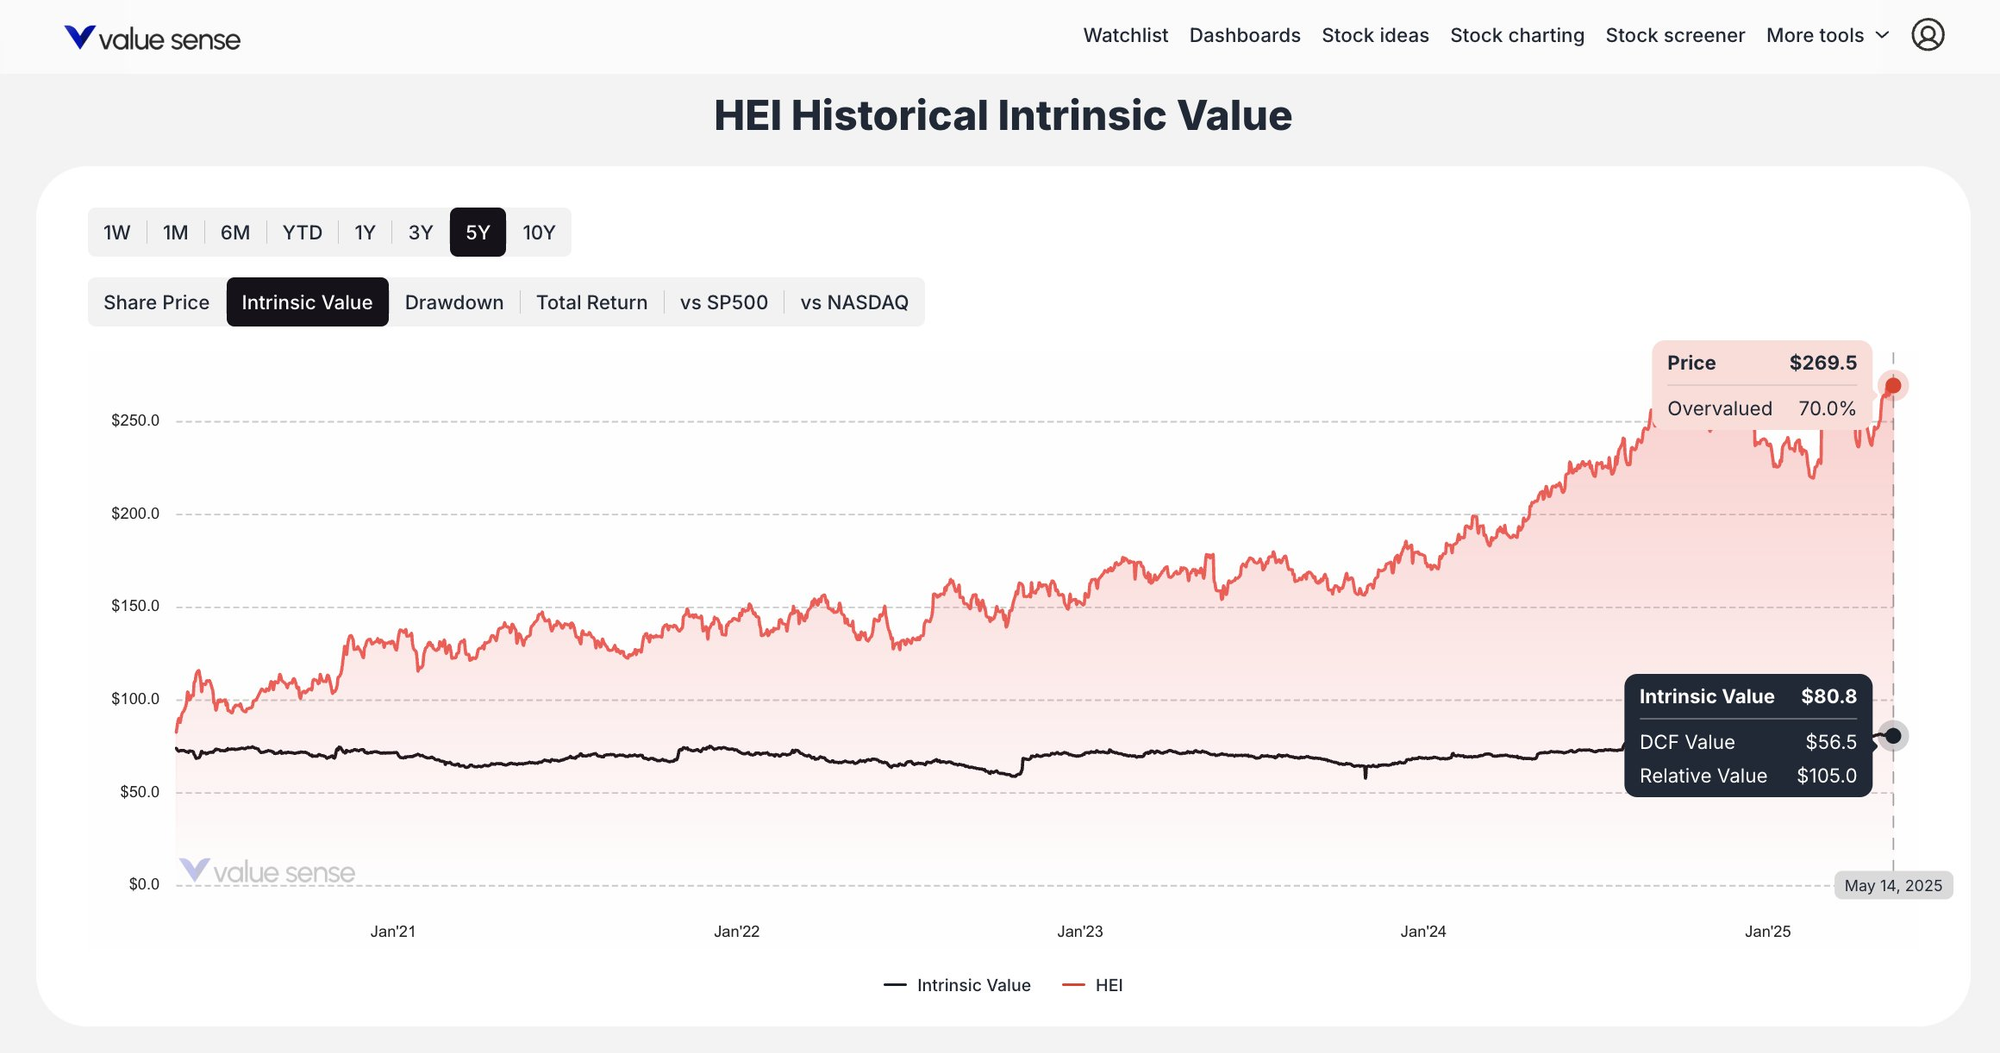Click the Jan'22 x-axis label
Screen dimensions: 2000x1053
pos(737,931)
